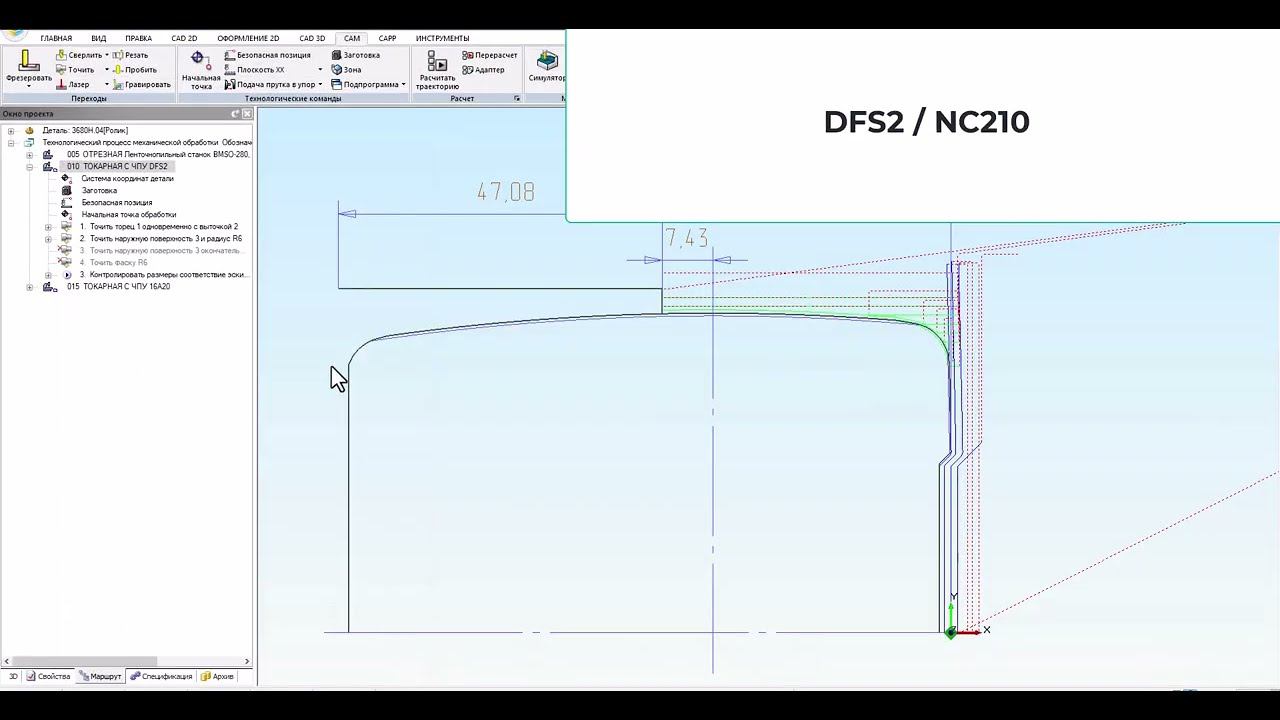1280x720 pixels.
Task: Expand the 015 ТОКАРНАЯ С ЧПУ 16А20 node
Action: [x=29, y=287]
